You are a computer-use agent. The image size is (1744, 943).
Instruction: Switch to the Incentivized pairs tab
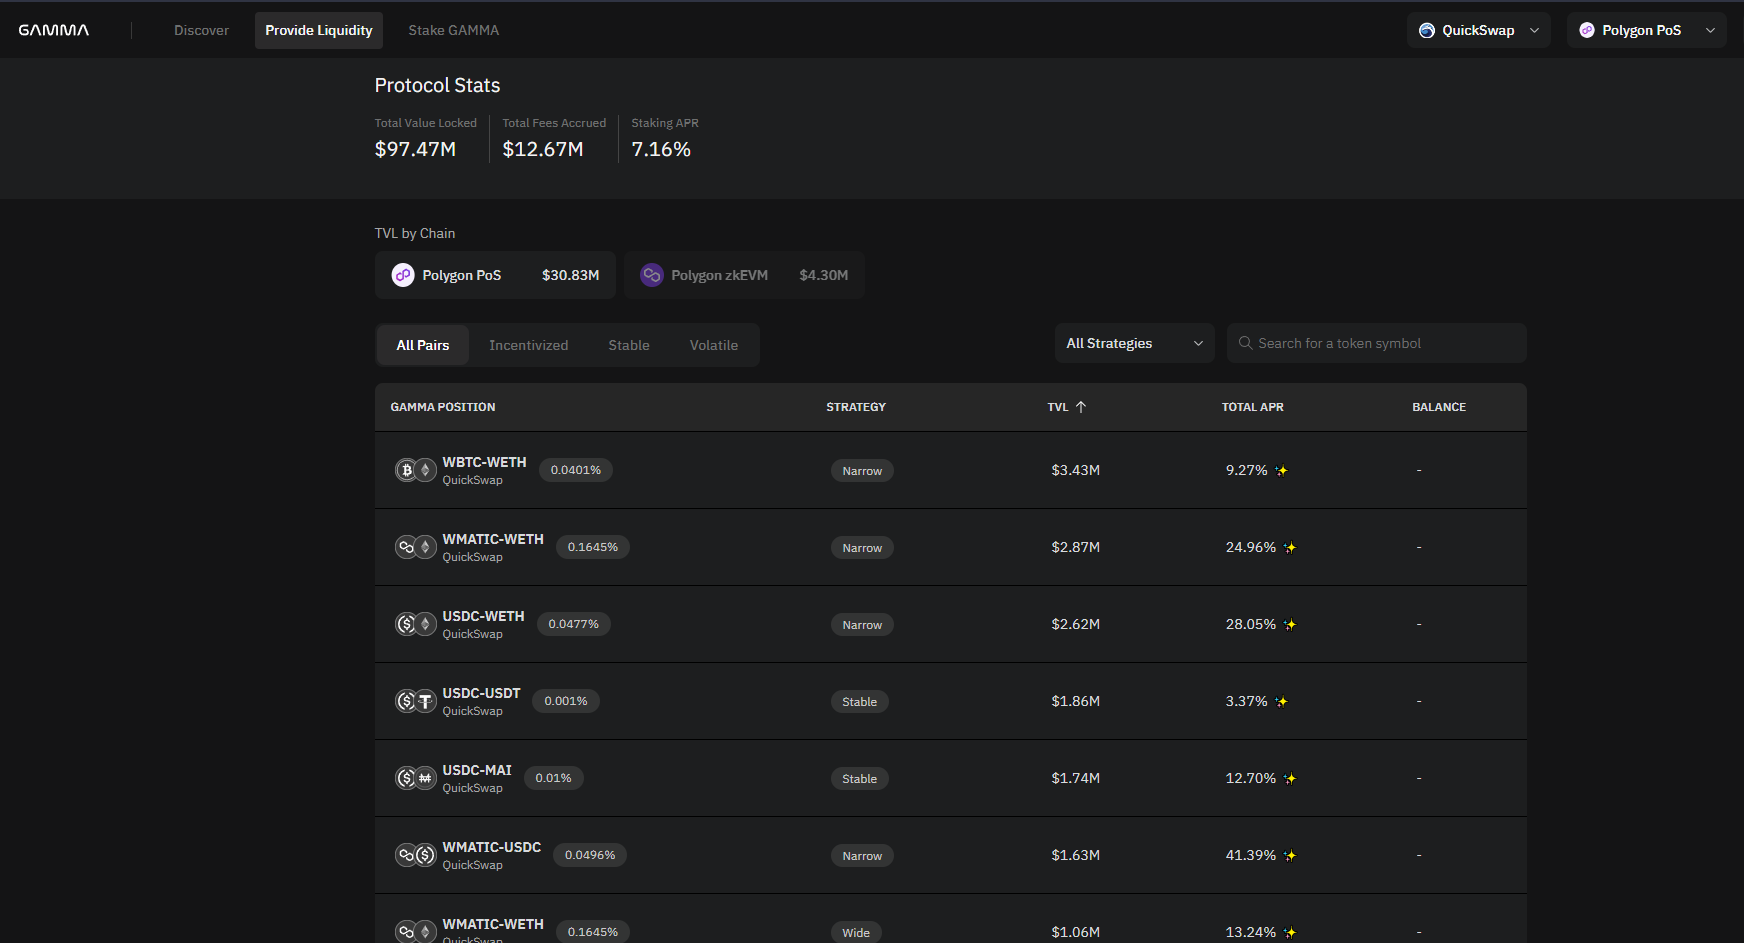(528, 345)
